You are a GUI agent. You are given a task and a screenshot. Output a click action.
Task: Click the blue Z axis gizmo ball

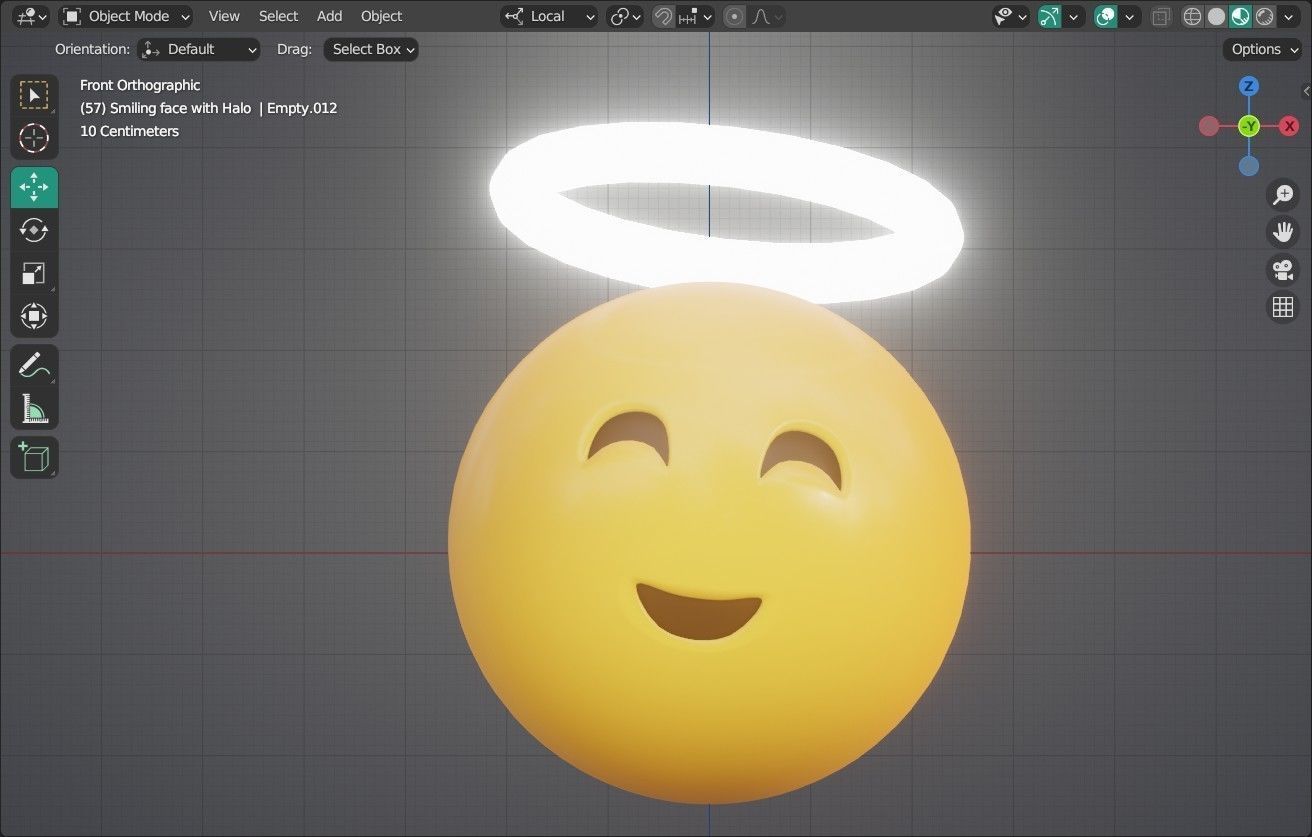[x=1249, y=86]
